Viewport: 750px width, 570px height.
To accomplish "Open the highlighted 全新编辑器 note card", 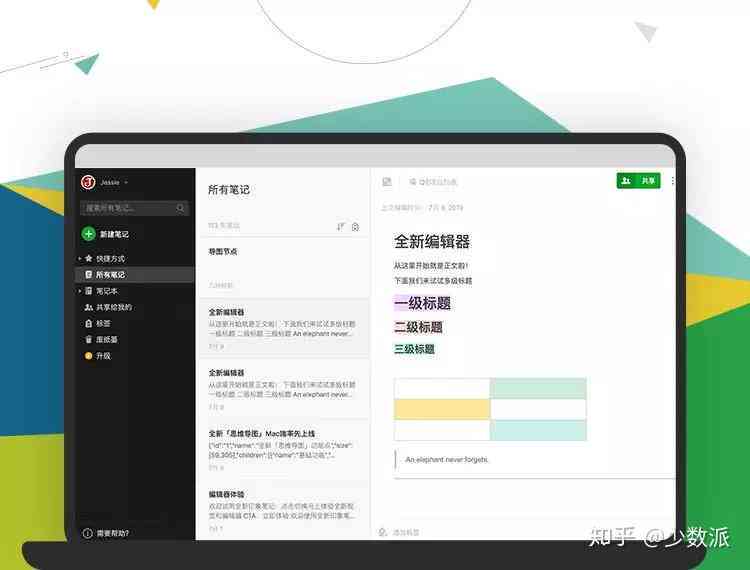I will point(284,328).
